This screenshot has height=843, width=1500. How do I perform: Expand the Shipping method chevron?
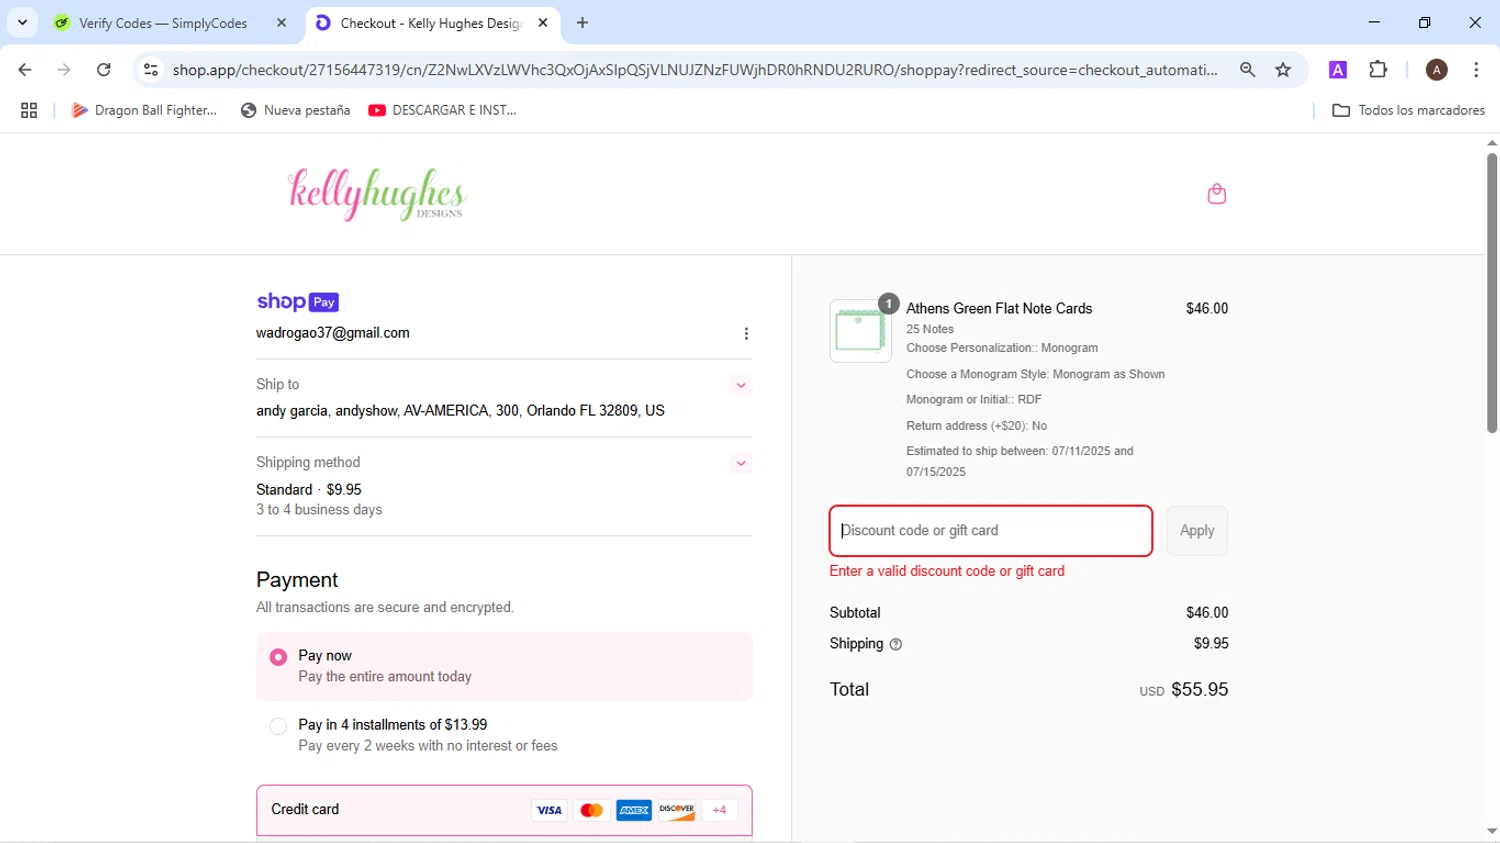coord(741,463)
